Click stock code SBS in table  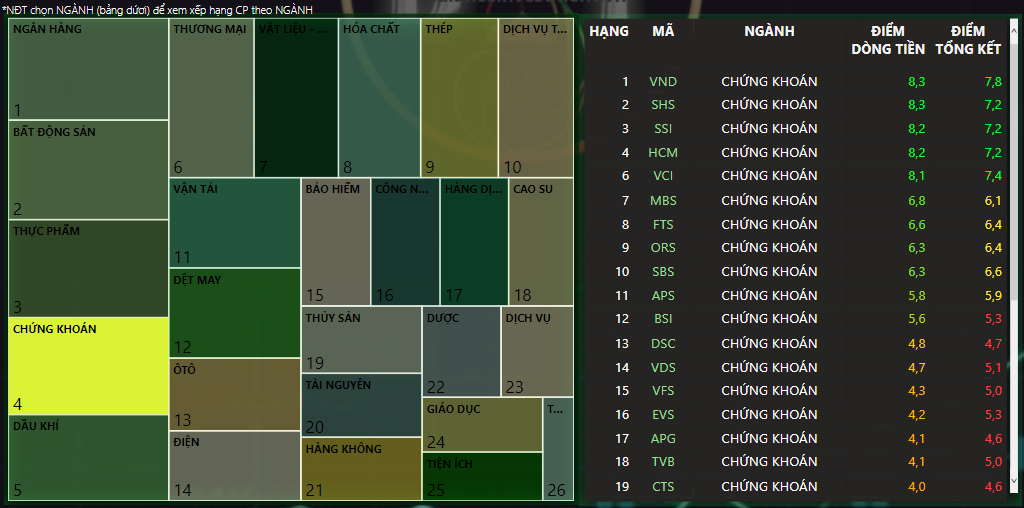(663, 272)
